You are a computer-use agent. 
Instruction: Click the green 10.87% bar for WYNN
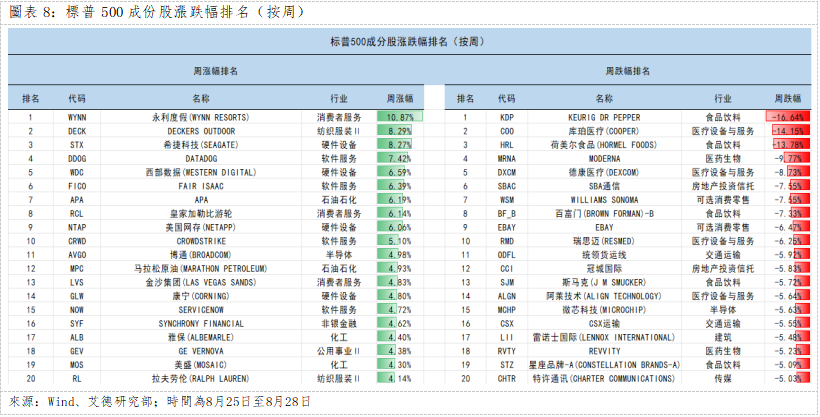coord(400,117)
